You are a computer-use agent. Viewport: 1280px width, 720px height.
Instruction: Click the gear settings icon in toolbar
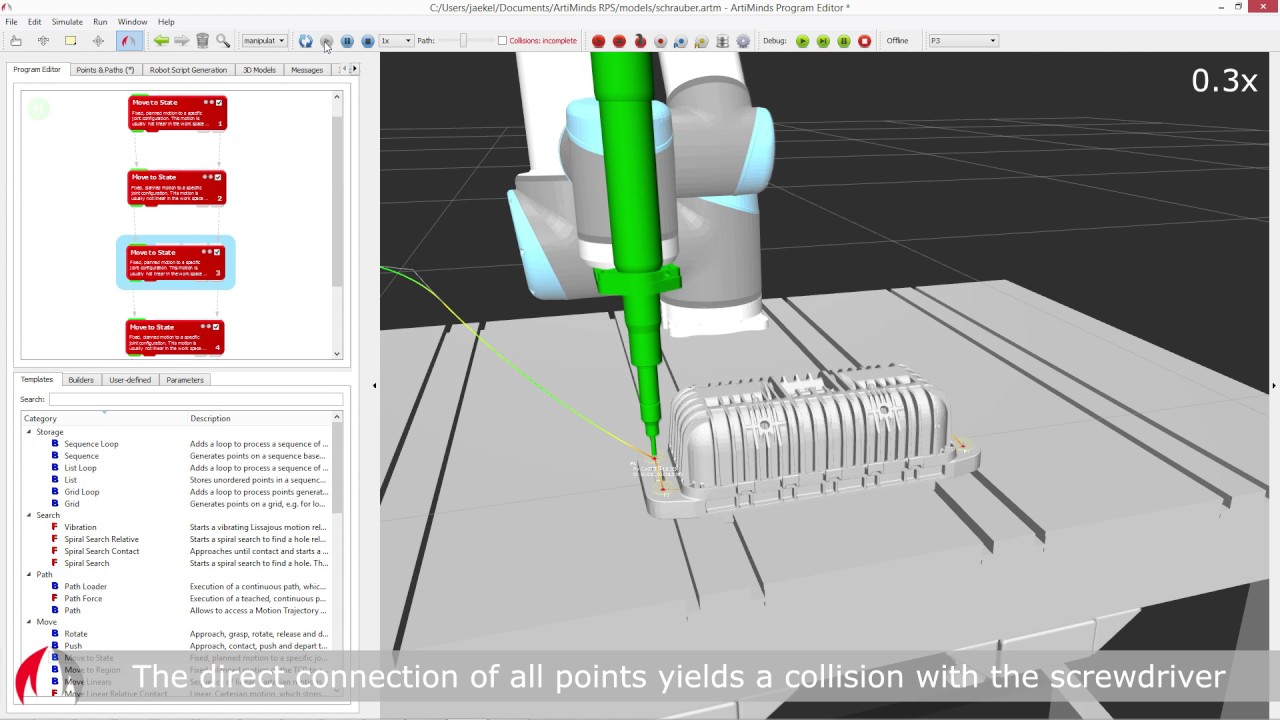[743, 41]
